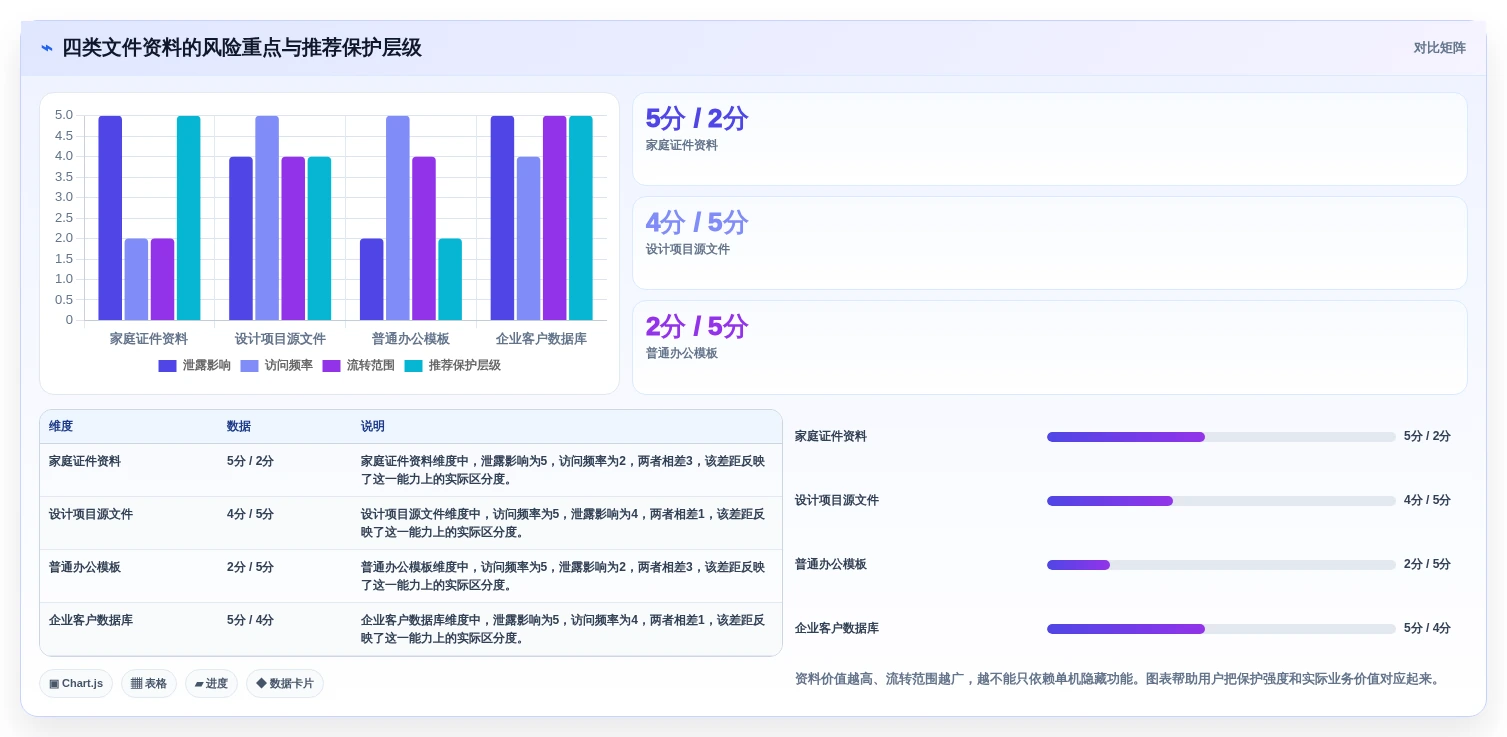The image size is (1507, 737).
Task: Click the 2分 / 5分 data card
Action: (1049, 347)
